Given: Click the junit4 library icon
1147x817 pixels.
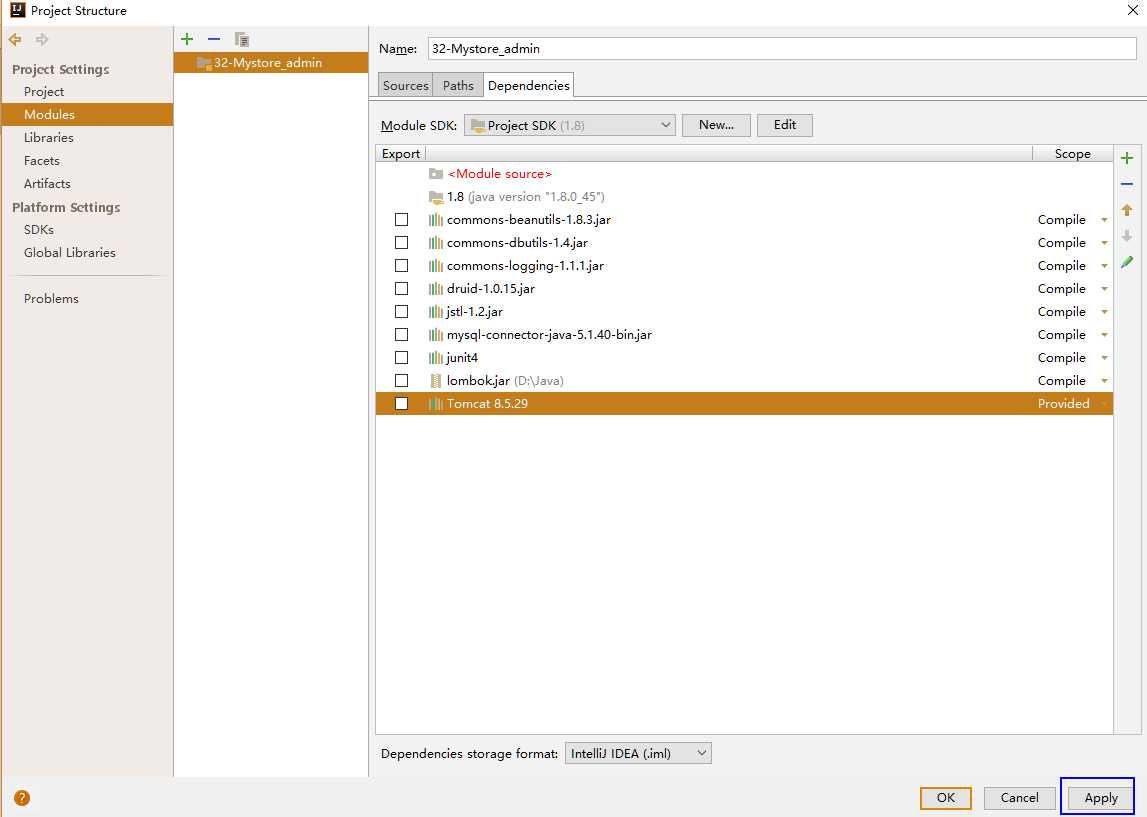Looking at the screenshot, I should click(436, 358).
